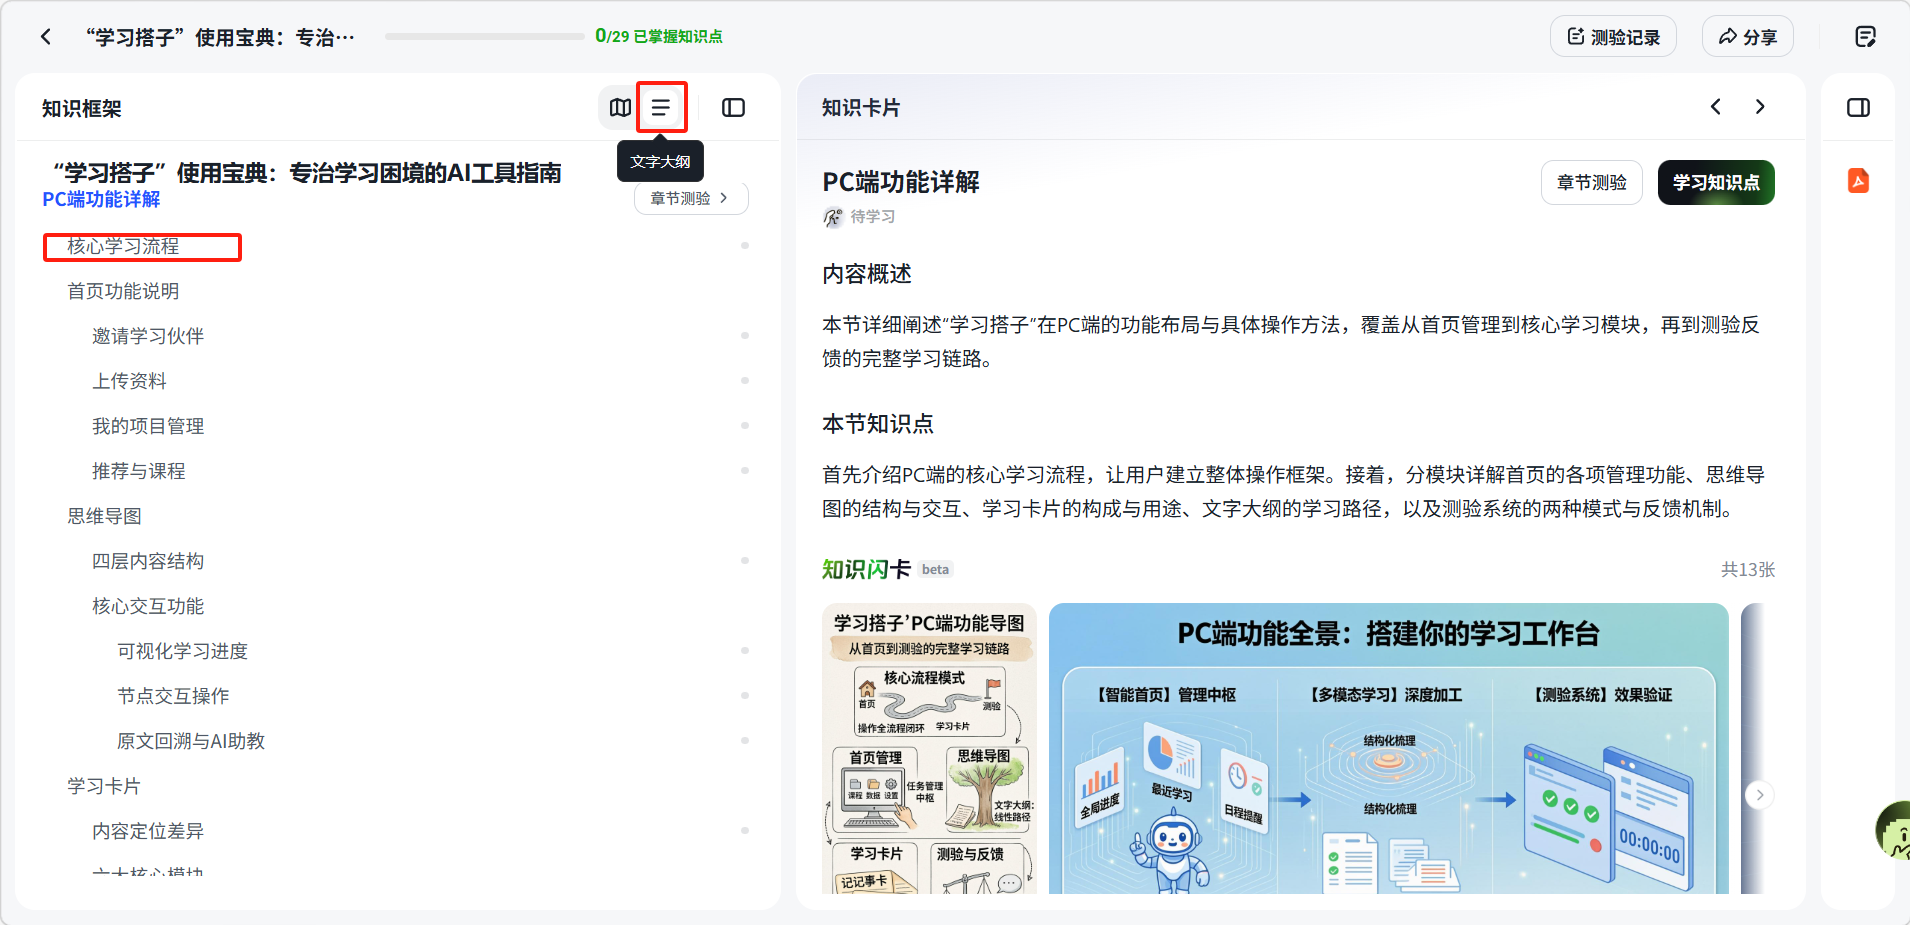Expand 章节测验 in the outline panel
Viewport: 1910px width, 925px height.
tap(690, 198)
